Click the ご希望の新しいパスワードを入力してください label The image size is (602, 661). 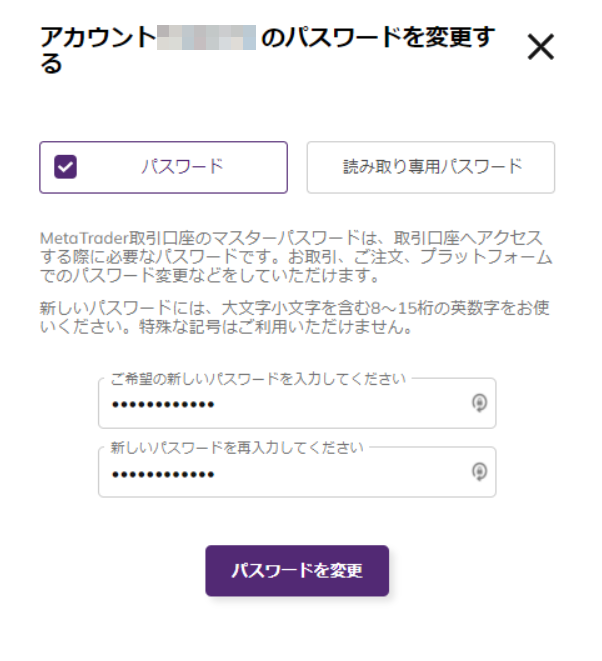[258, 379]
